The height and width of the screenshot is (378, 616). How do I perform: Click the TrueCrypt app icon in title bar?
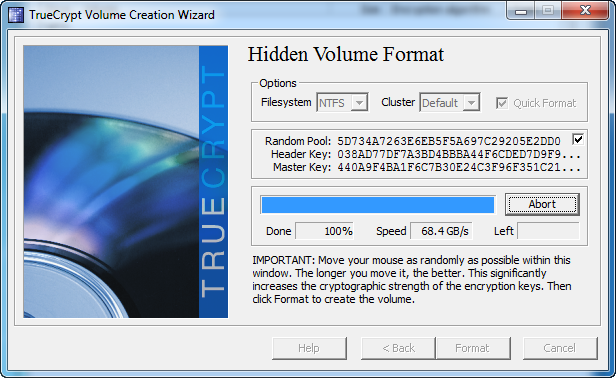tap(16, 15)
